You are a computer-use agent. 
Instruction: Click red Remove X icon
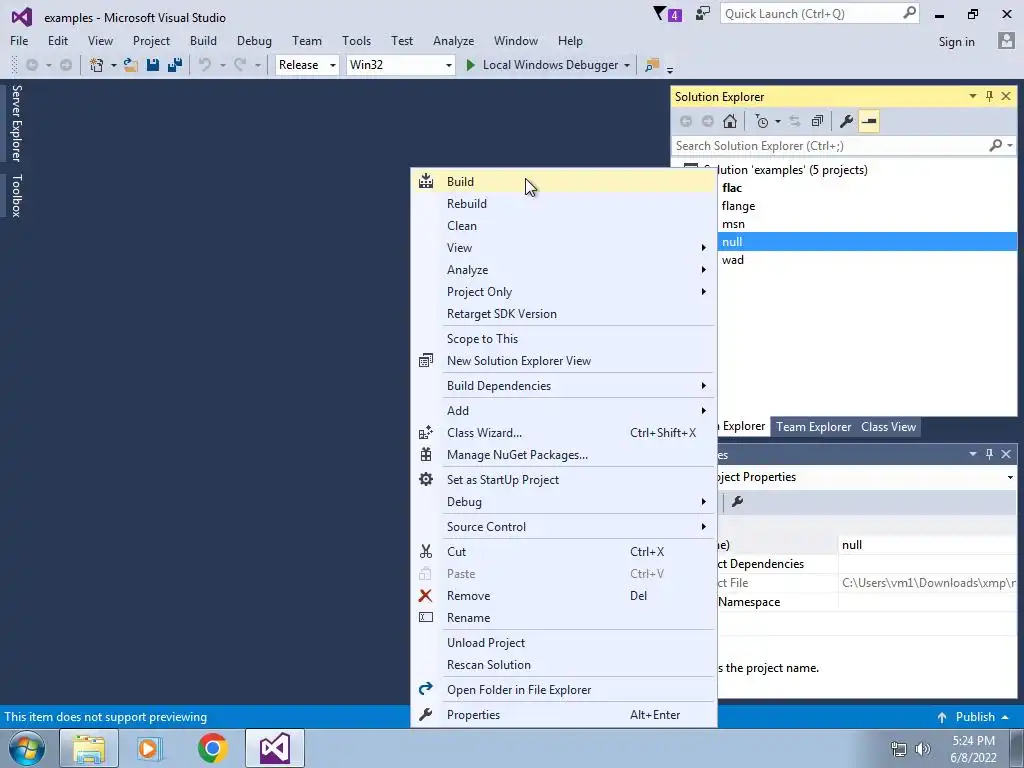point(426,596)
